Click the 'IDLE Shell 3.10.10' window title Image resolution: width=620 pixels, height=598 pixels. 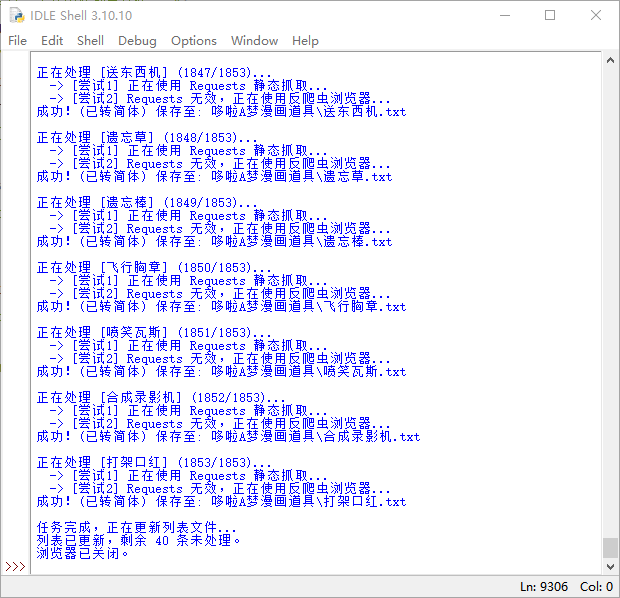81,16
